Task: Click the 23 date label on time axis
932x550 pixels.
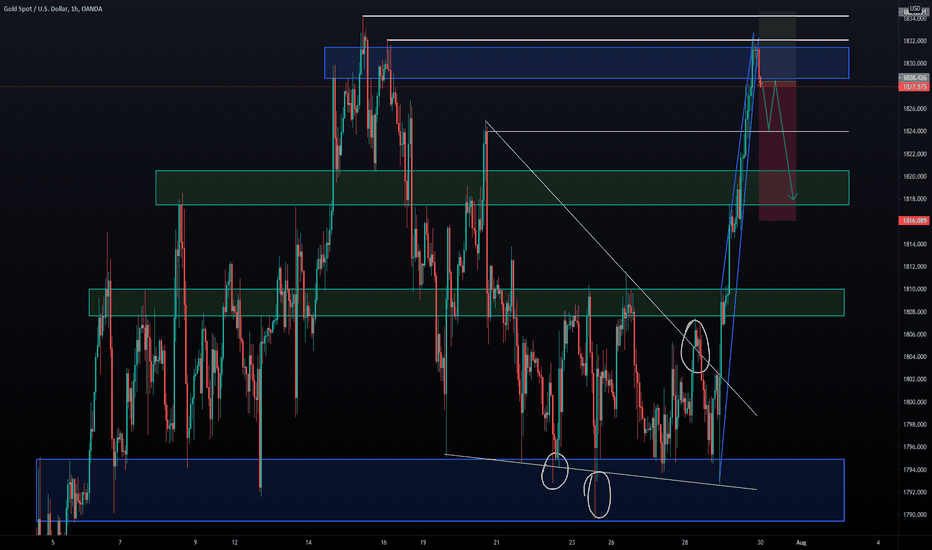Action: point(572,542)
